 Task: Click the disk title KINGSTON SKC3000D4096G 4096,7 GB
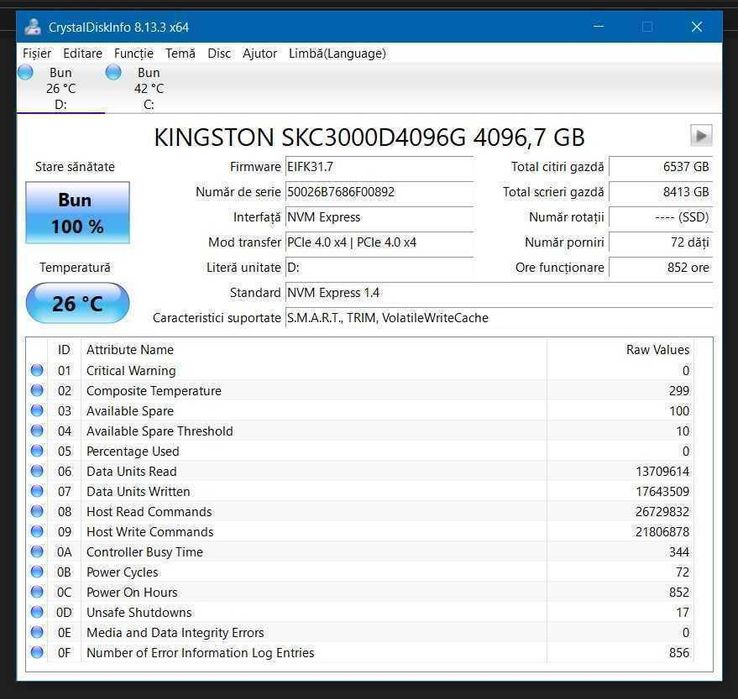[369, 137]
